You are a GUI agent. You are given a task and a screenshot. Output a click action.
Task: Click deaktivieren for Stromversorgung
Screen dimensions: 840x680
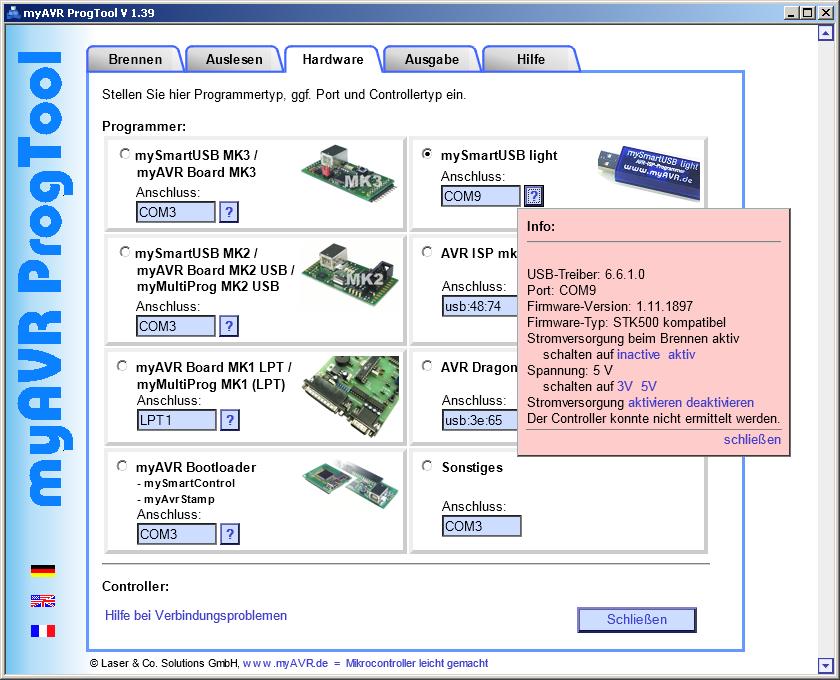point(720,402)
